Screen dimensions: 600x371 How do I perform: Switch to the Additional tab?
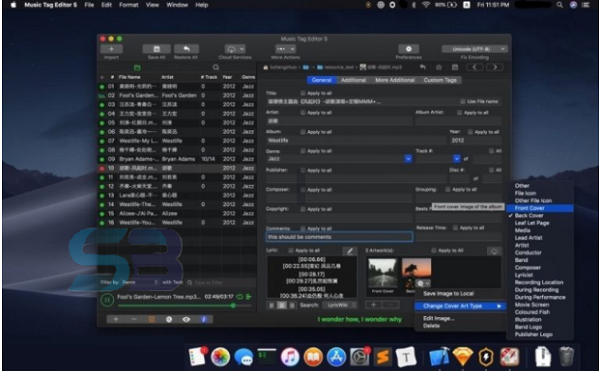[x=353, y=80]
